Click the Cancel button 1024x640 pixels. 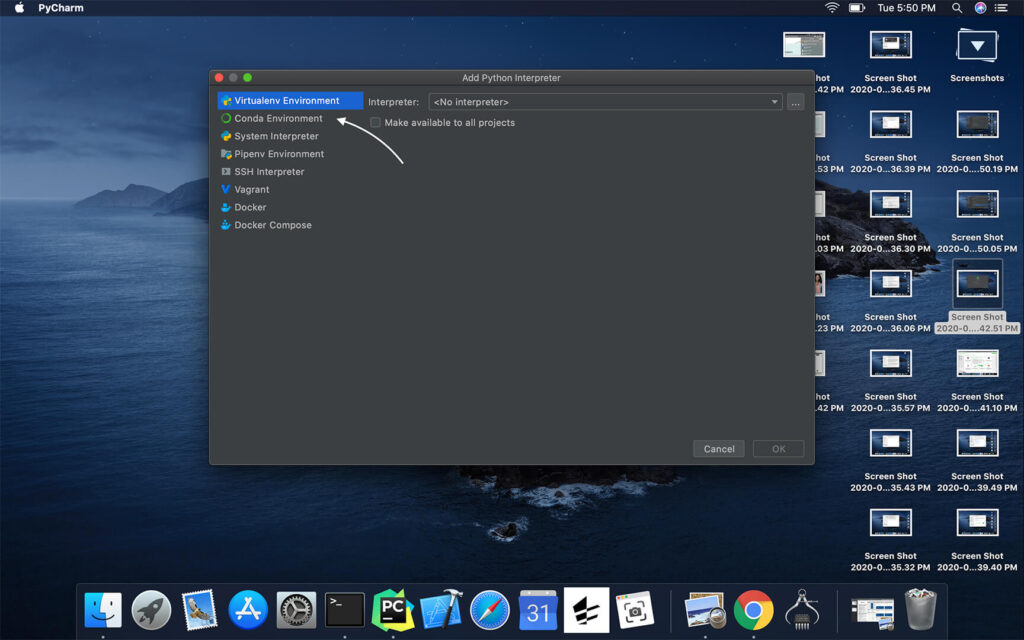[x=718, y=449]
